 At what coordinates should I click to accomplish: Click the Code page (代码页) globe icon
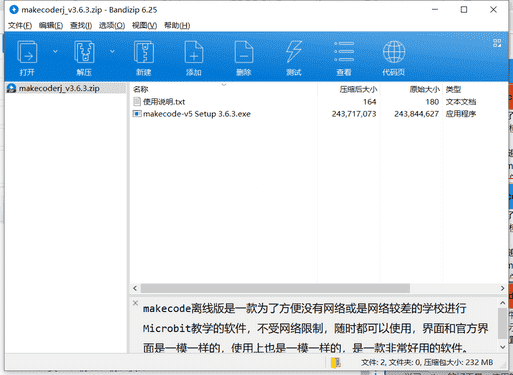394,52
